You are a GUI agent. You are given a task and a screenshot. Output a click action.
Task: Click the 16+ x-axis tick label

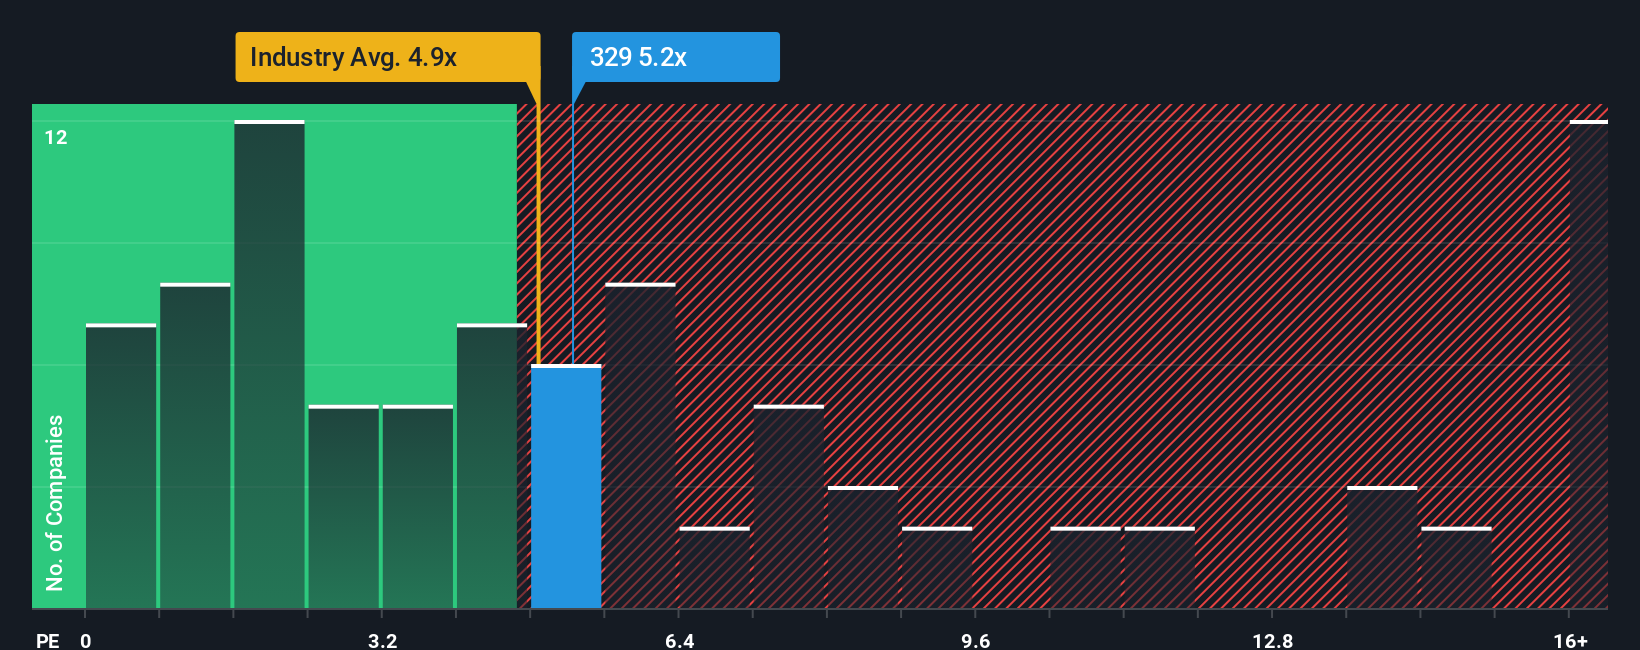click(x=1570, y=640)
